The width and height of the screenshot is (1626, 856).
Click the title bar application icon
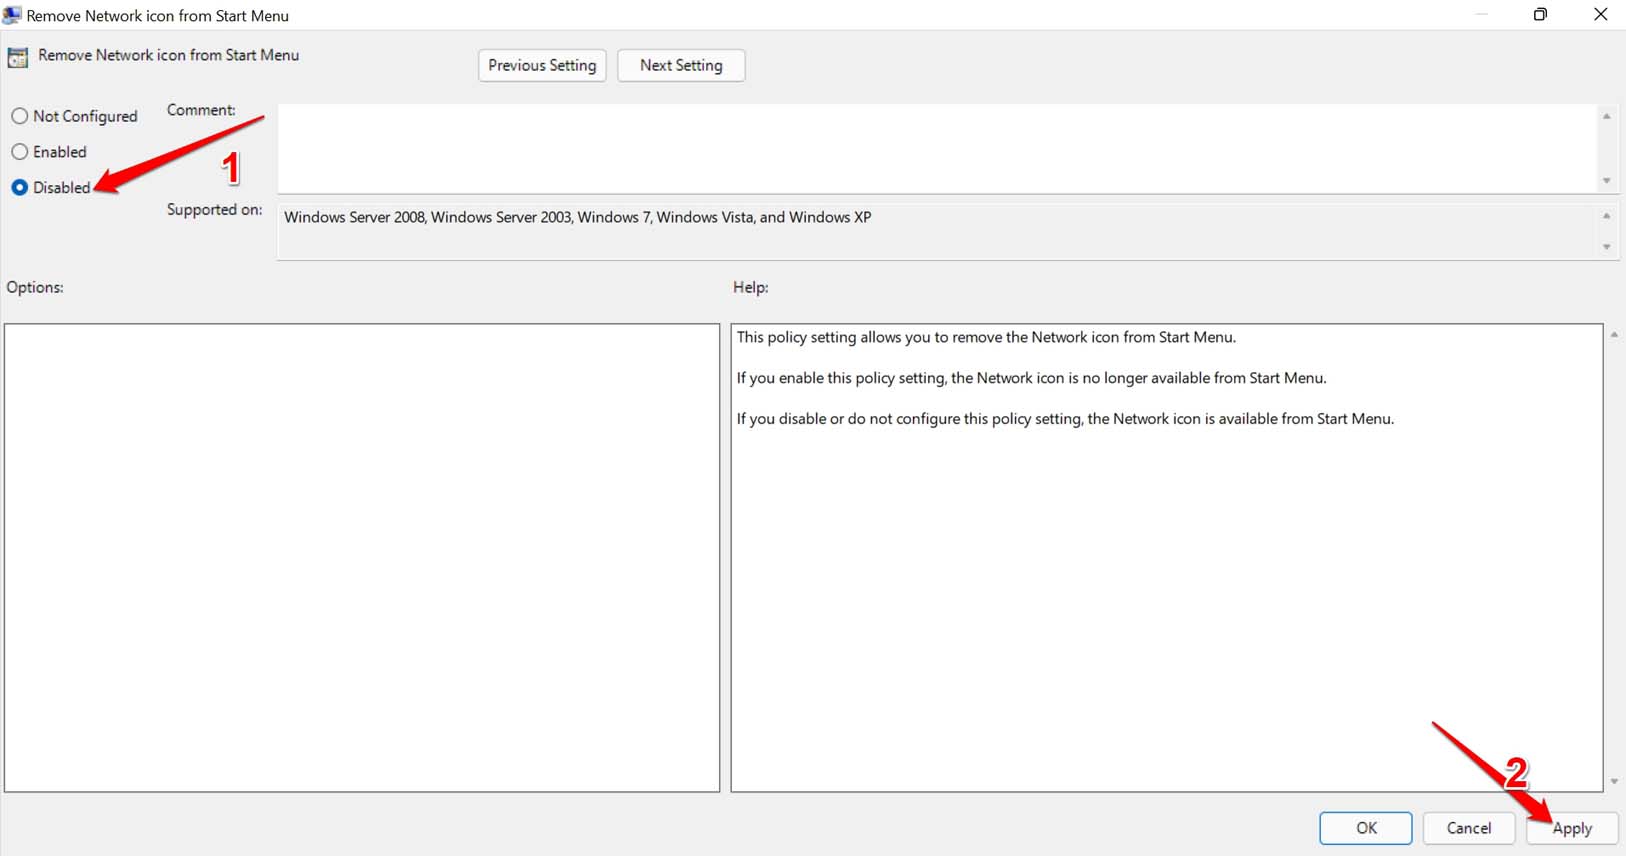[x=12, y=15]
